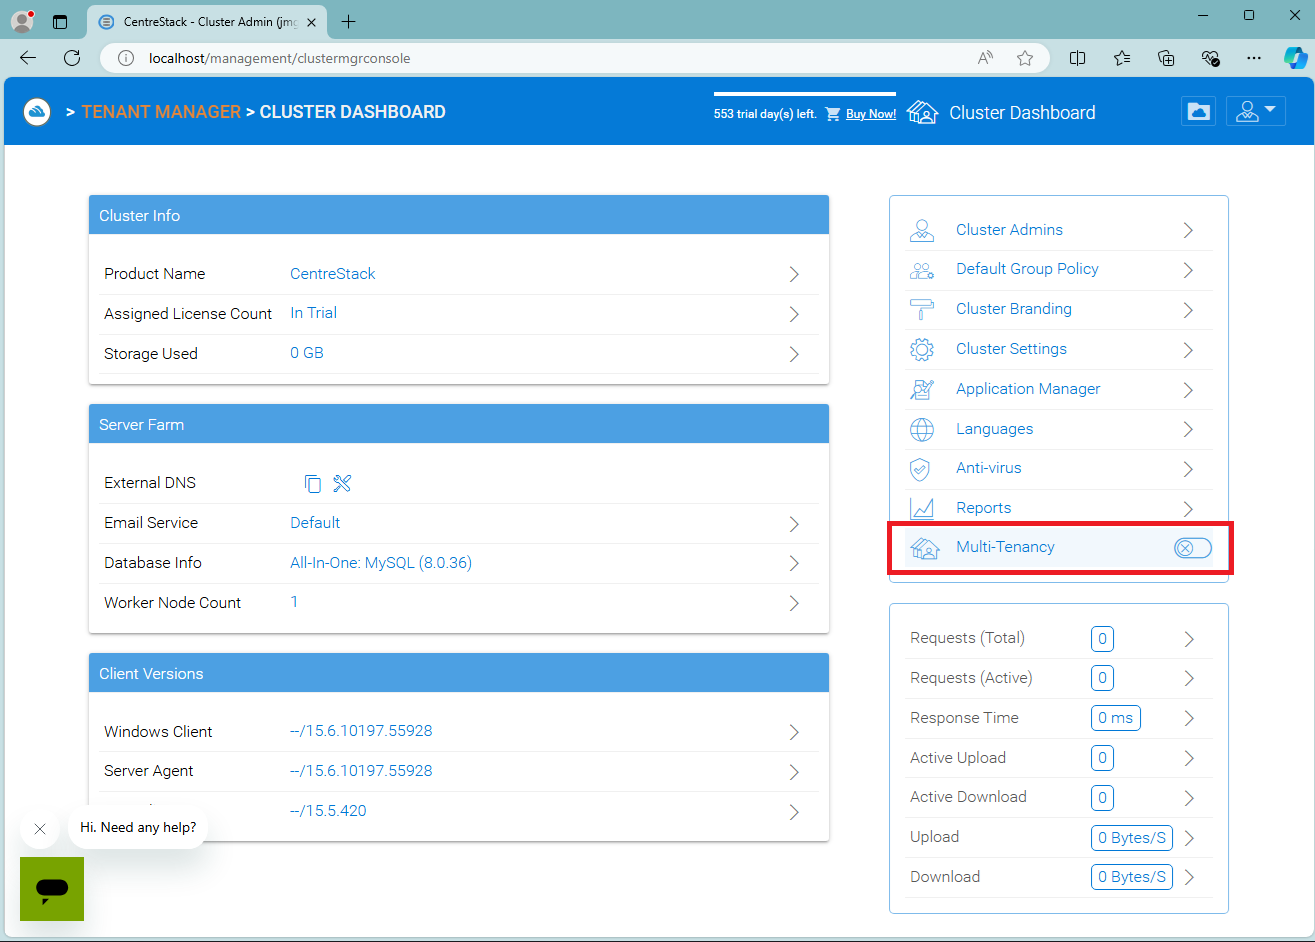Open the file browser folder icon in header

coord(1198,112)
